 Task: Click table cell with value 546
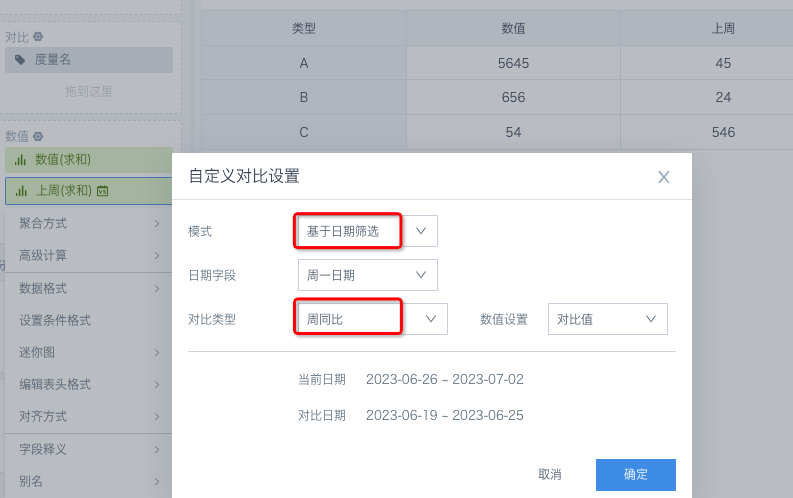[x=723, y=132]
